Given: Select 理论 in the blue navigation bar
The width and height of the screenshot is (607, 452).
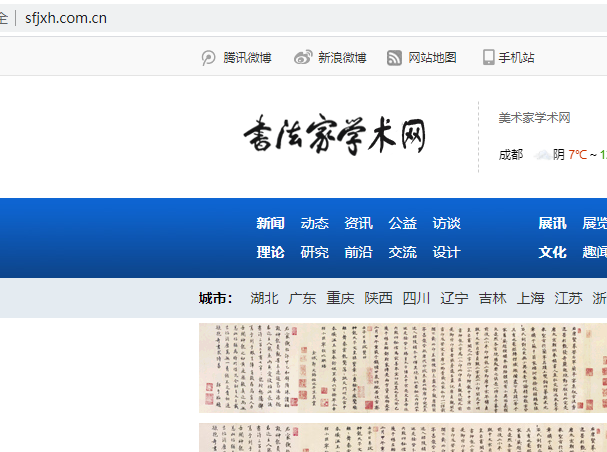Looking at the screenshot, I should 270,252.
